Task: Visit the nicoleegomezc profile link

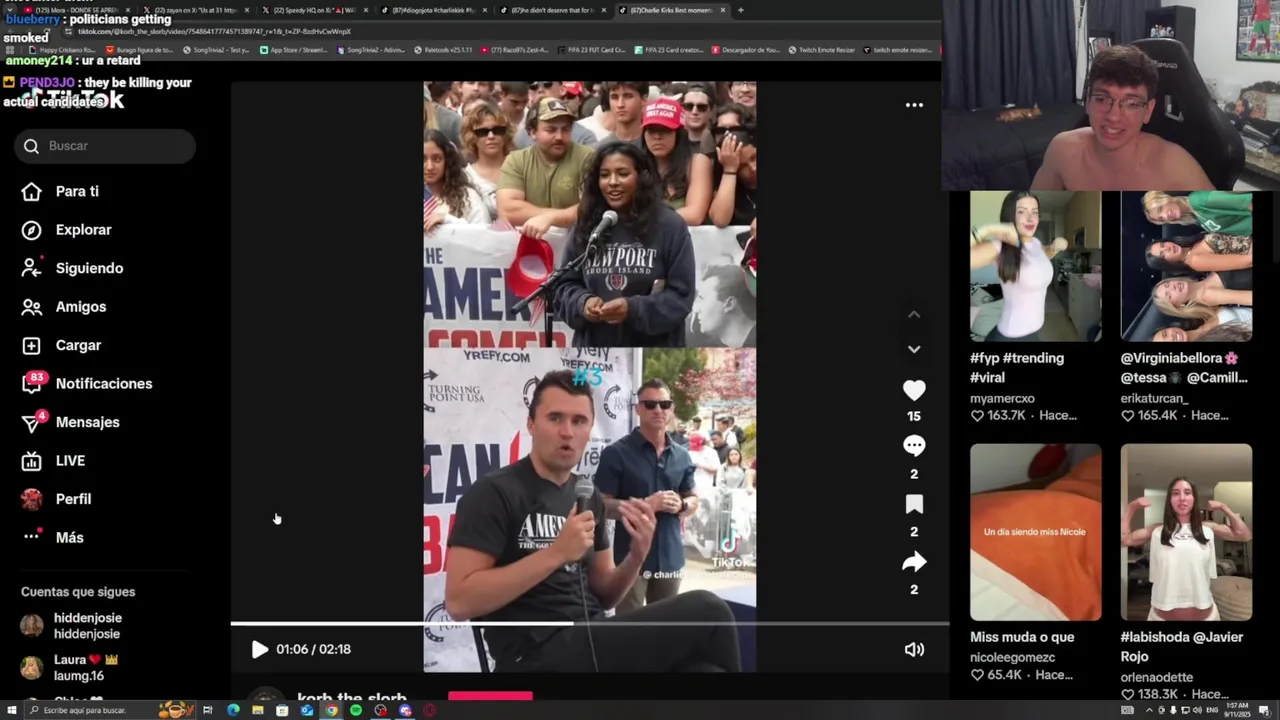Action: click(1012, 657)
